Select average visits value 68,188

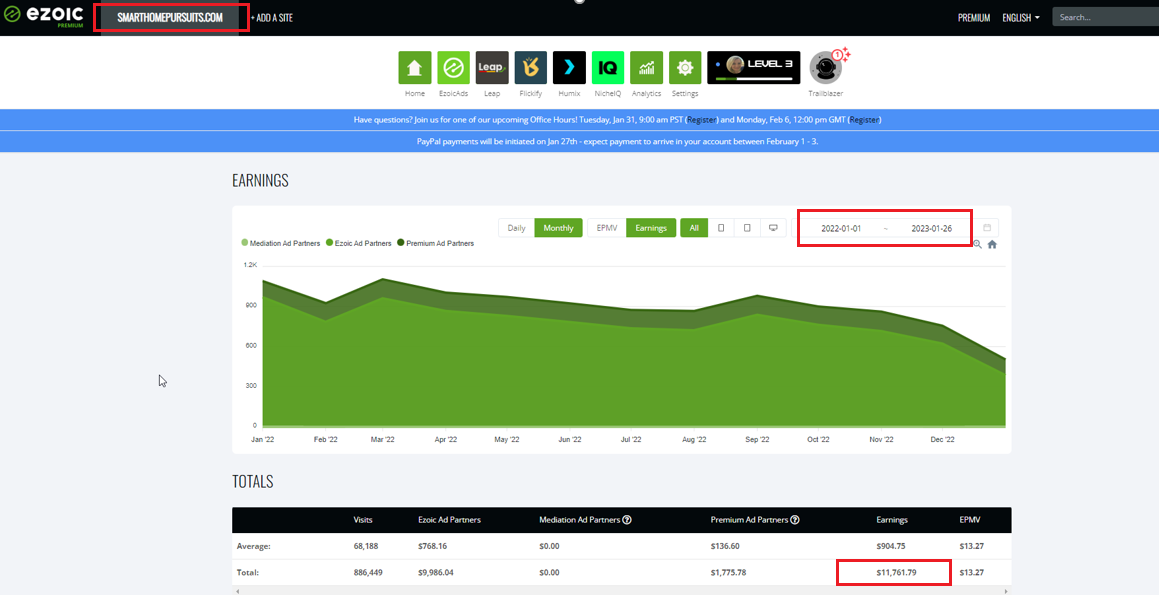pos(366,546)
